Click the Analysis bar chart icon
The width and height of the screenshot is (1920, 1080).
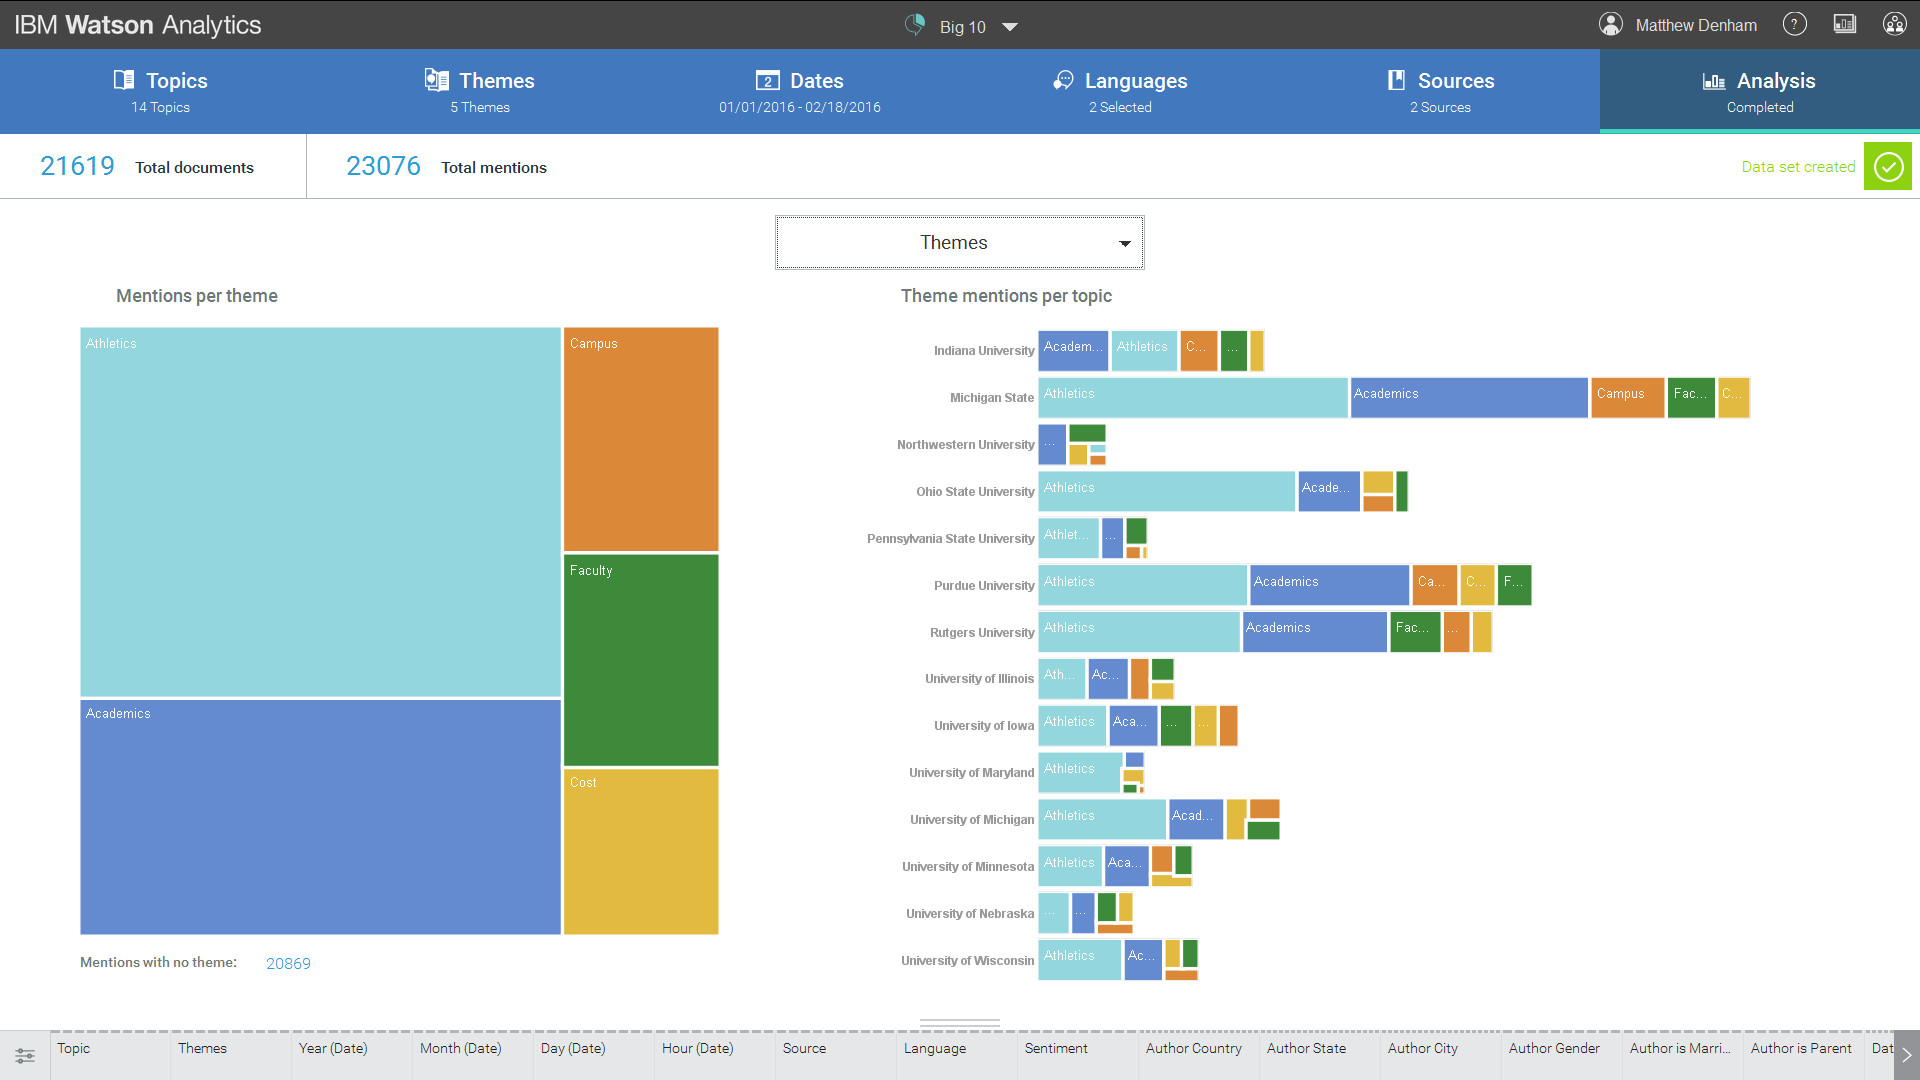click(x=1714, y=81)
